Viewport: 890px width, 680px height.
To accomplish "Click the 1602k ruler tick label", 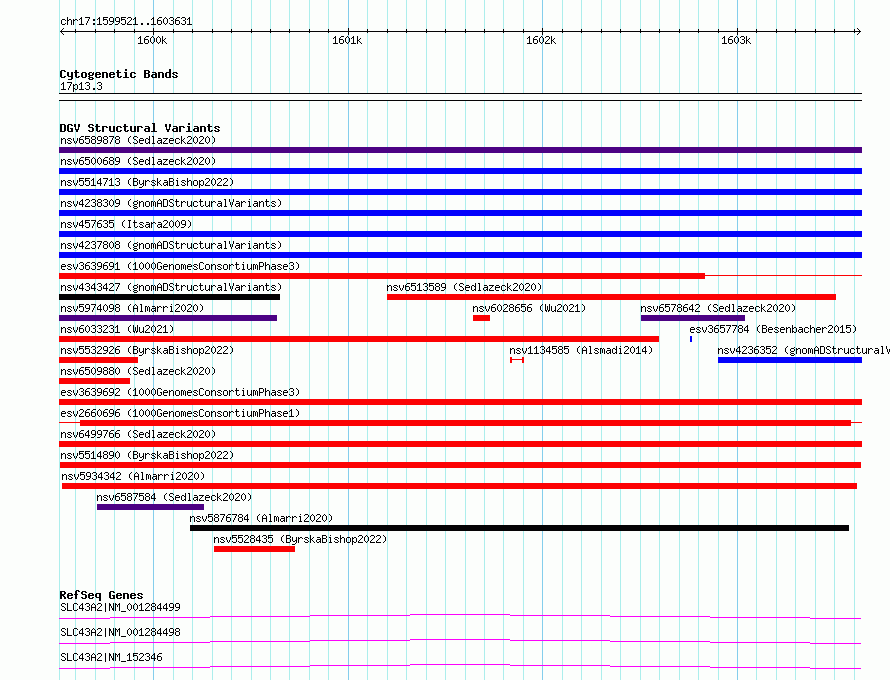I will [541, 40].
